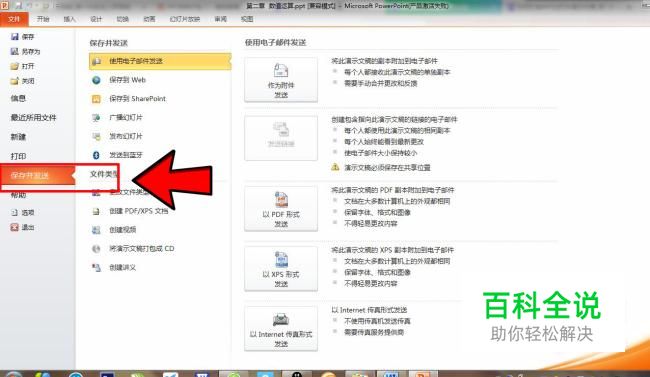Image resolution: width=650 pixels, height=377 pixels.
Task: Click the 以 XPS 形式发送 button
Action: tap(281, 269)
